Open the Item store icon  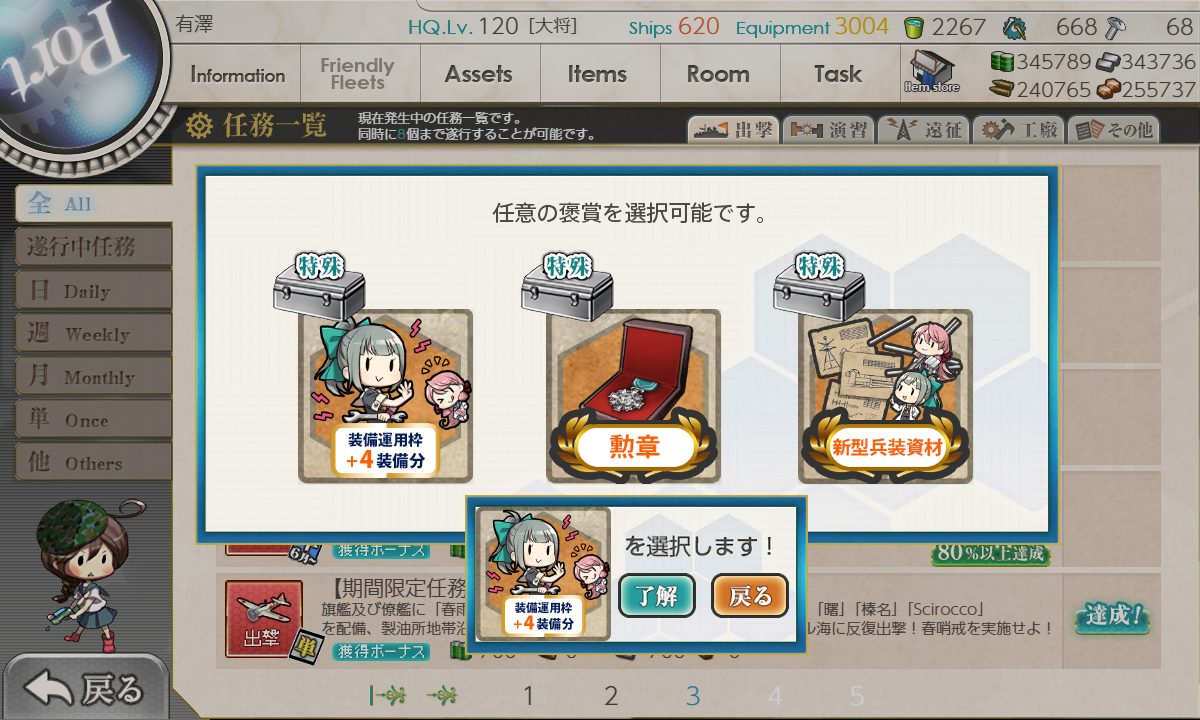[931, 72]
